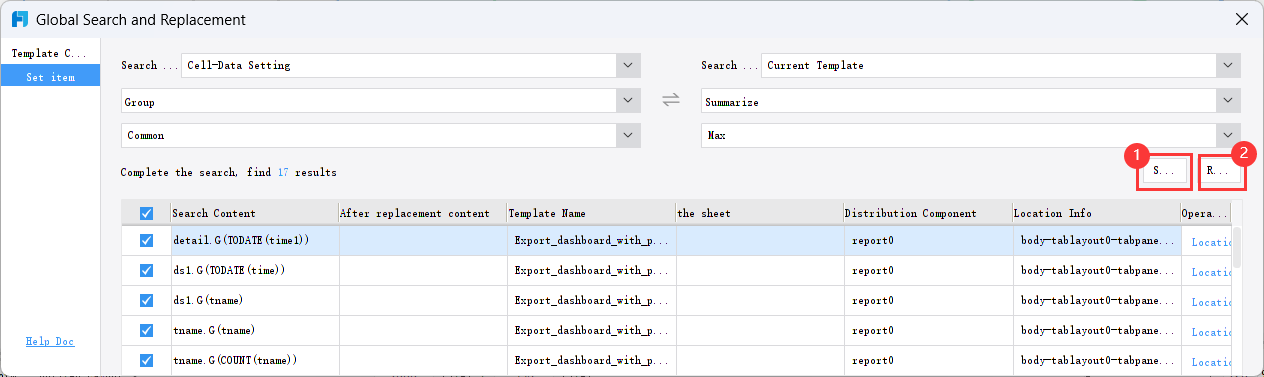Select the Set item entry in the sidebar

pyautogui.click(x=50, y=76)
